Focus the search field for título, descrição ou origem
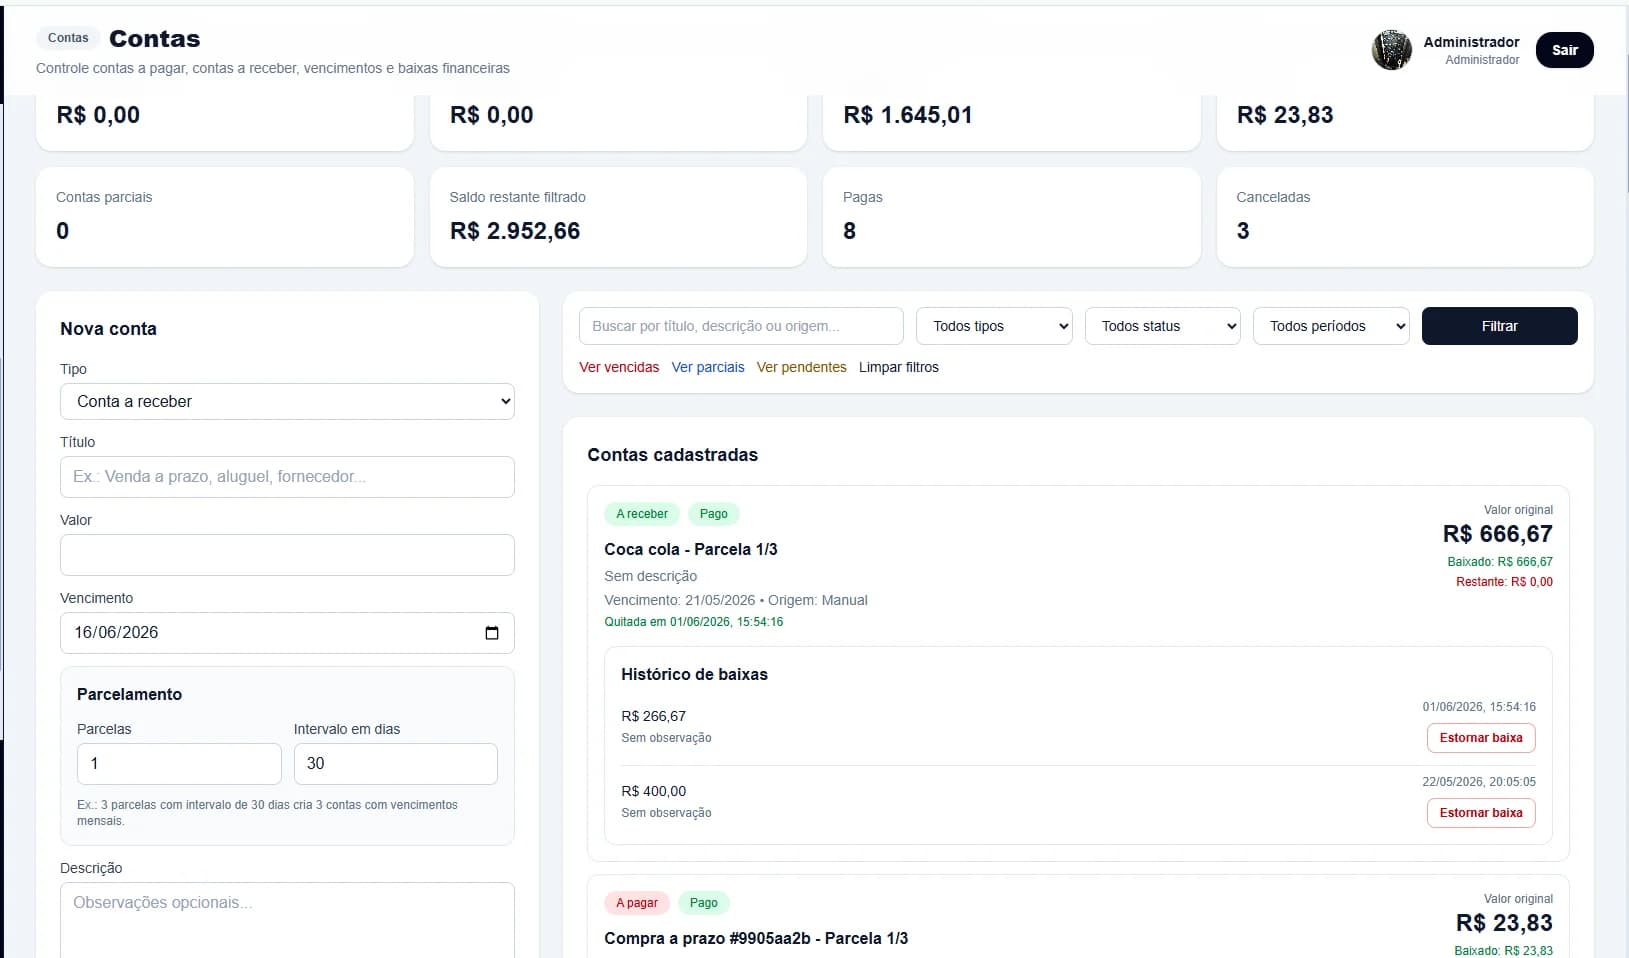 tap(741, 326)
